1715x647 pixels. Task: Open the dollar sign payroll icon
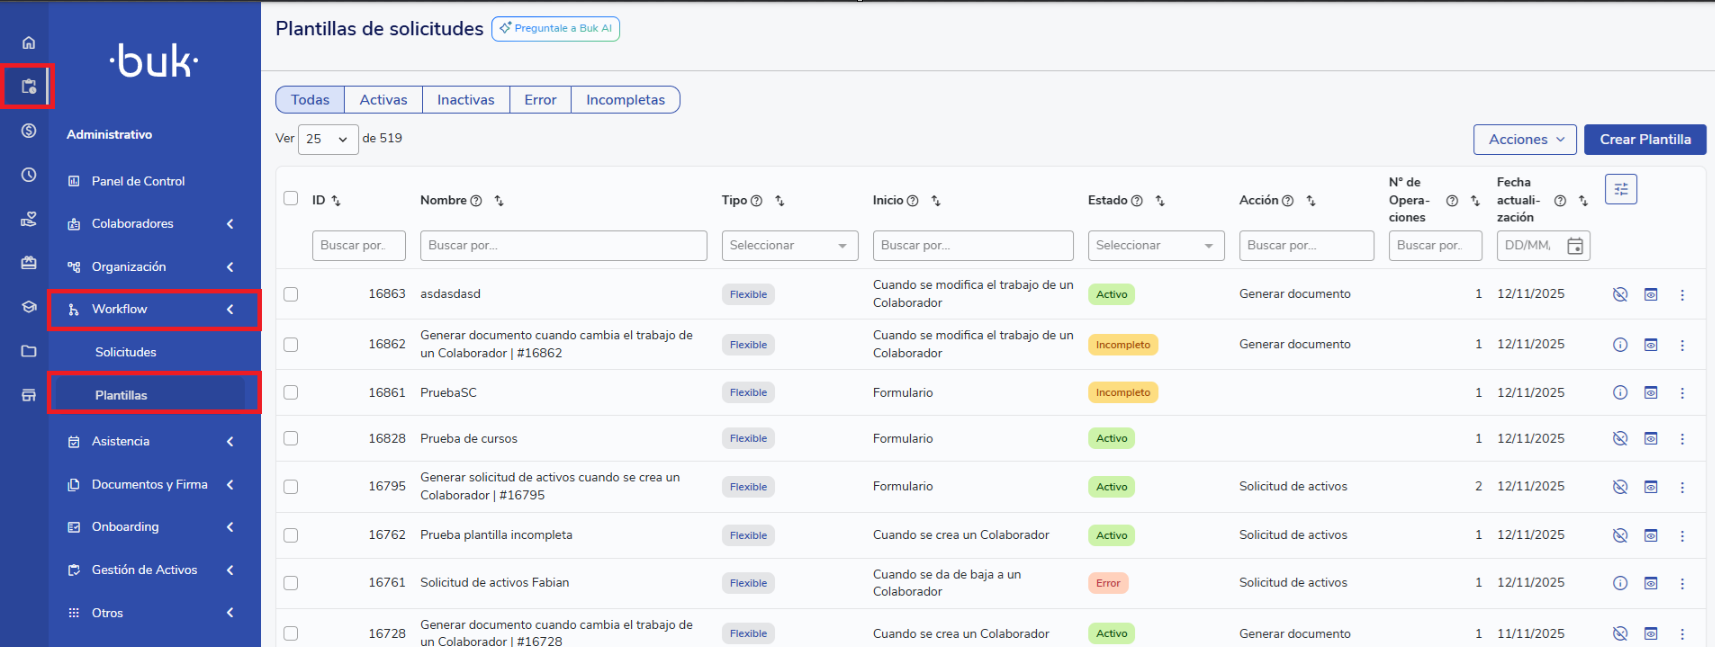(x=28, y=131)
